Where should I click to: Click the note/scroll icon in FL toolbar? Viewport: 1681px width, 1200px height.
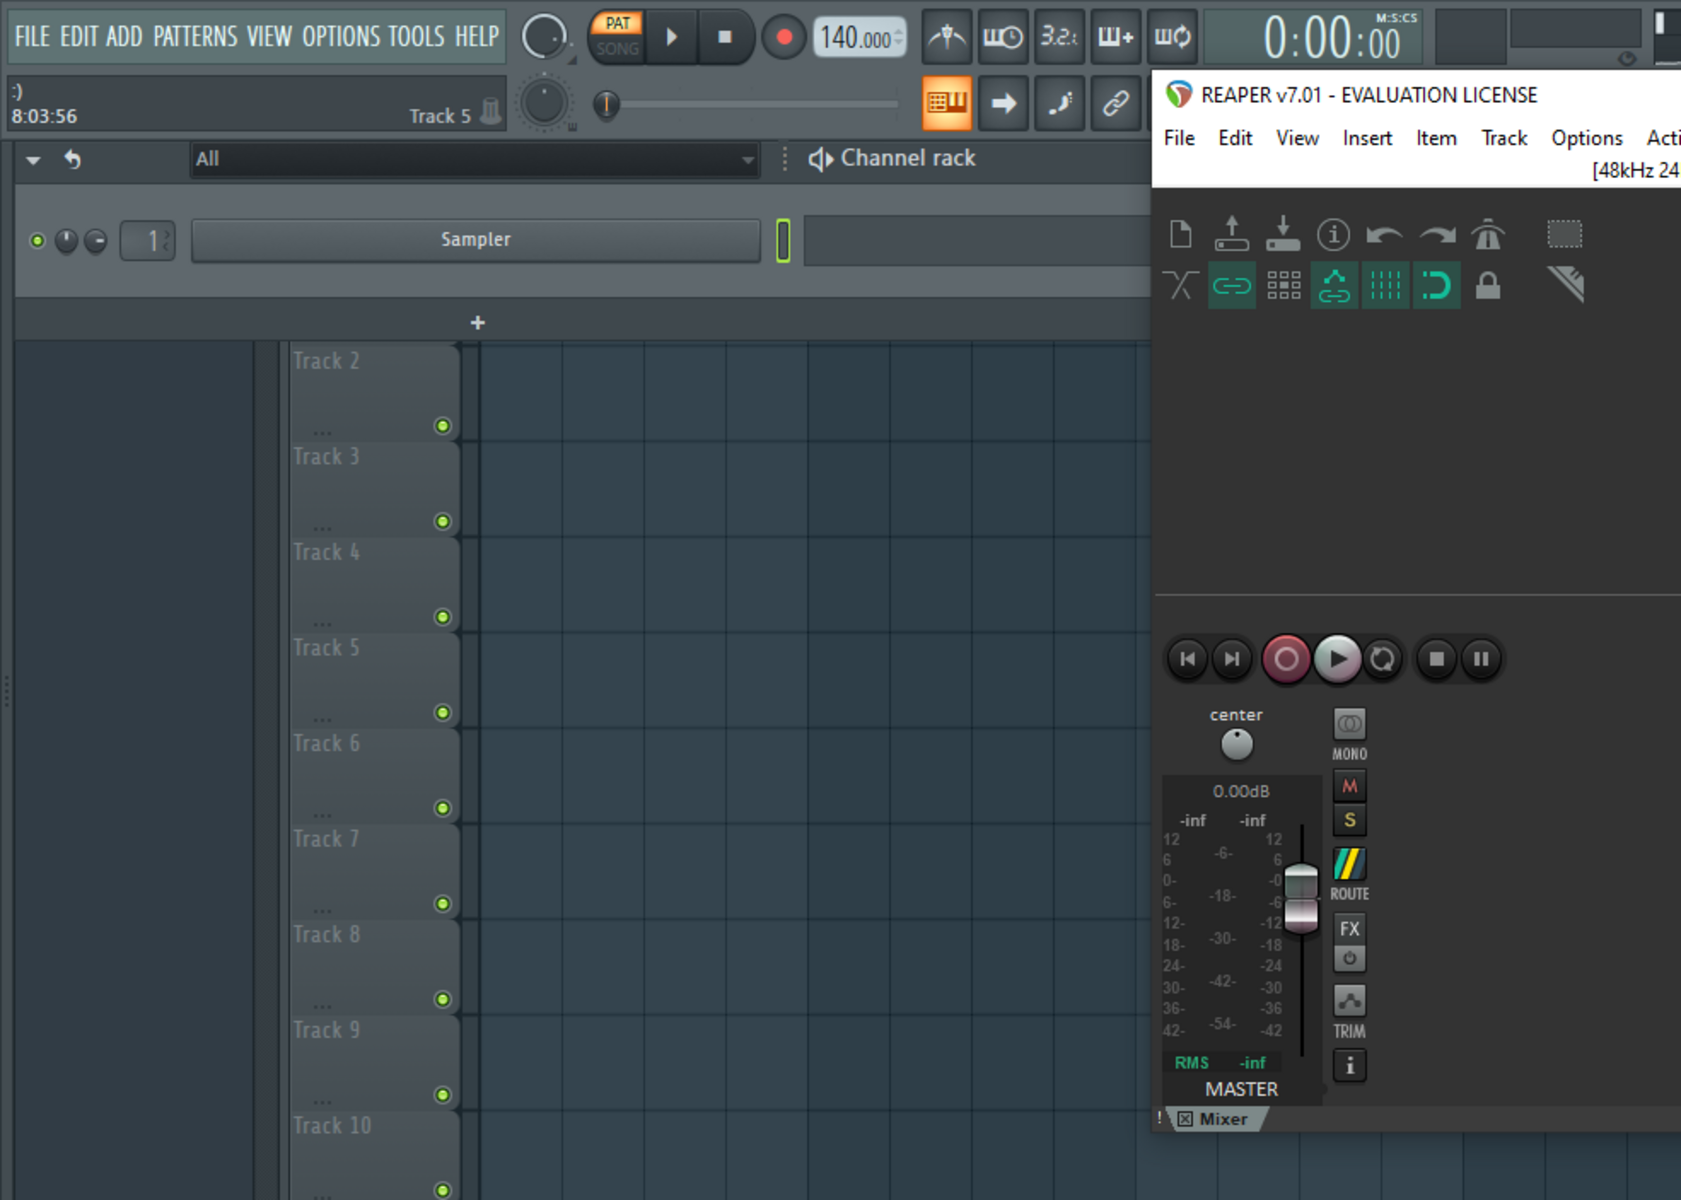(x=1059, y=102)
